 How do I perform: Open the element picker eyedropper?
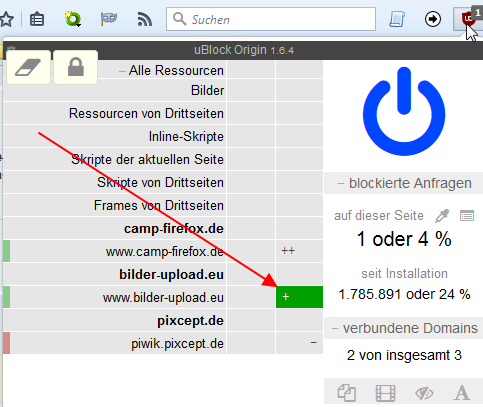coord(442,216)
